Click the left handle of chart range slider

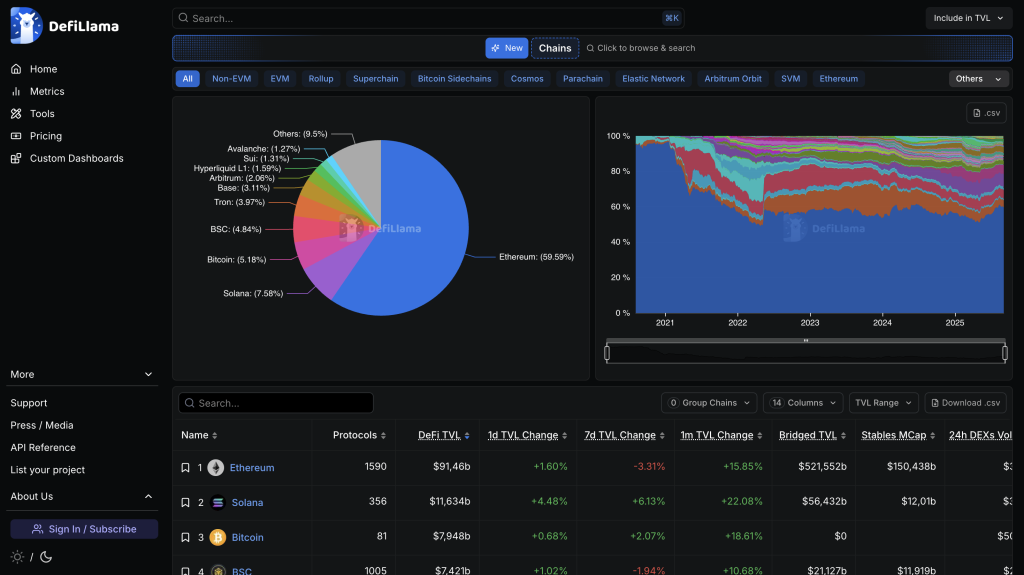point(607,353)
